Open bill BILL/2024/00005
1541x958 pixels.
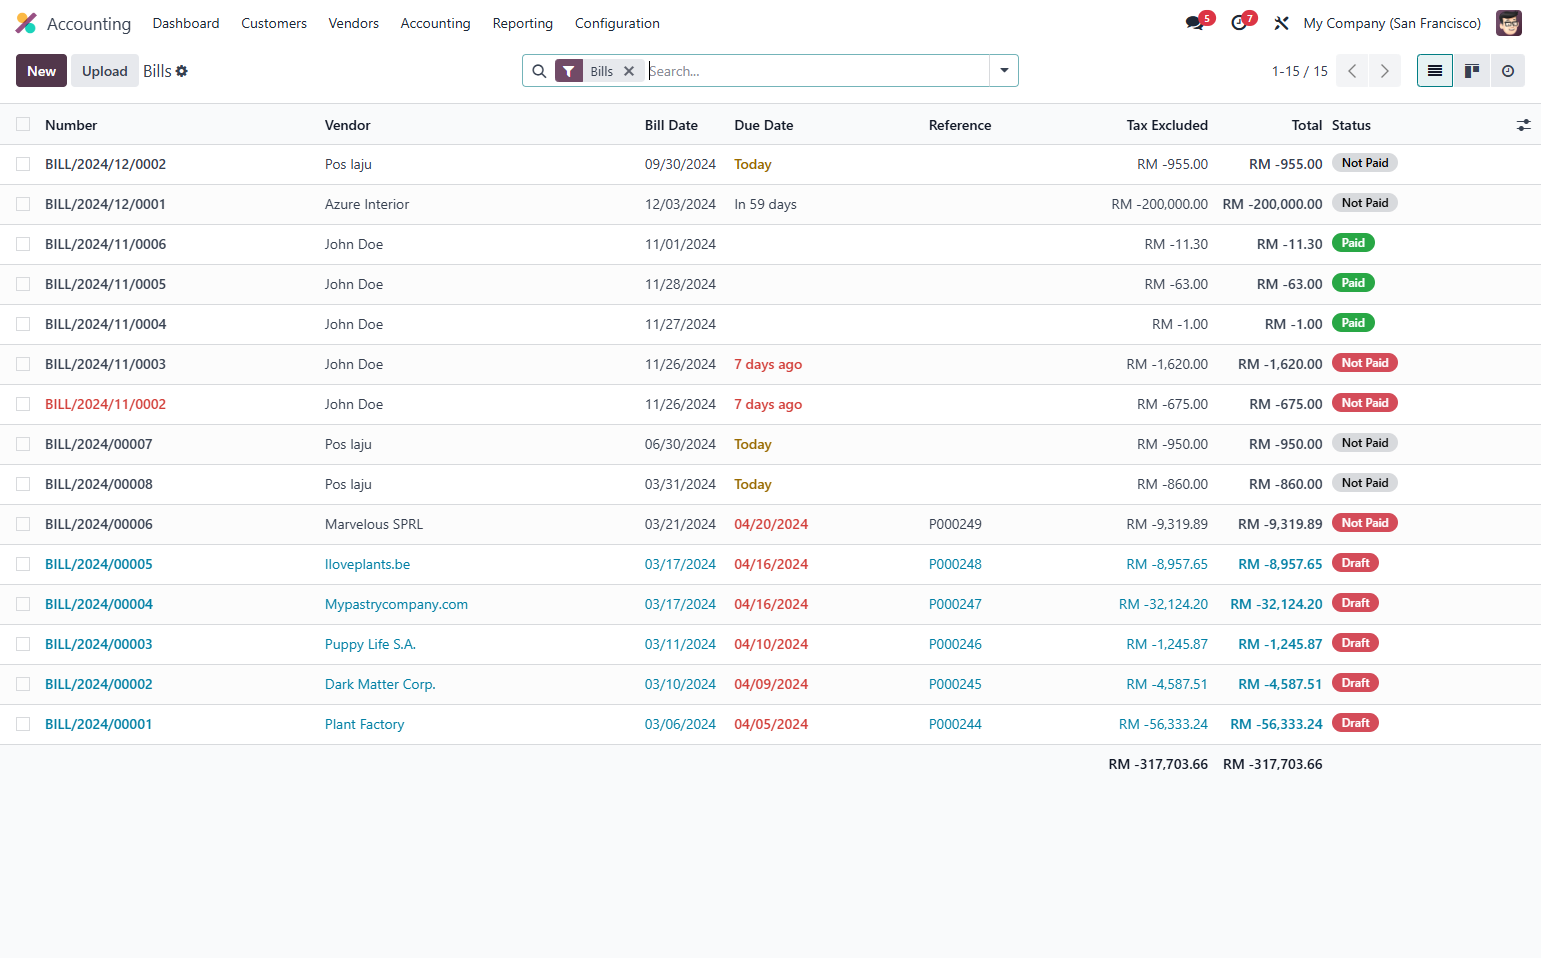point(99,564)
